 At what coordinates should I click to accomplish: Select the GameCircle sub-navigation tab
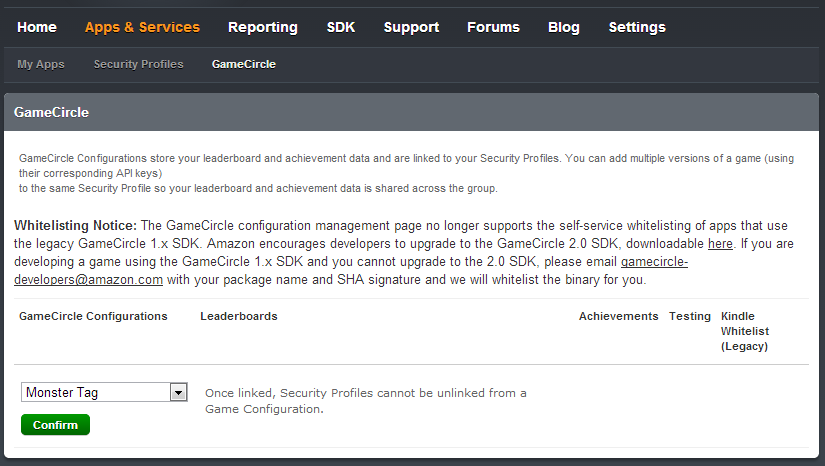244,64
